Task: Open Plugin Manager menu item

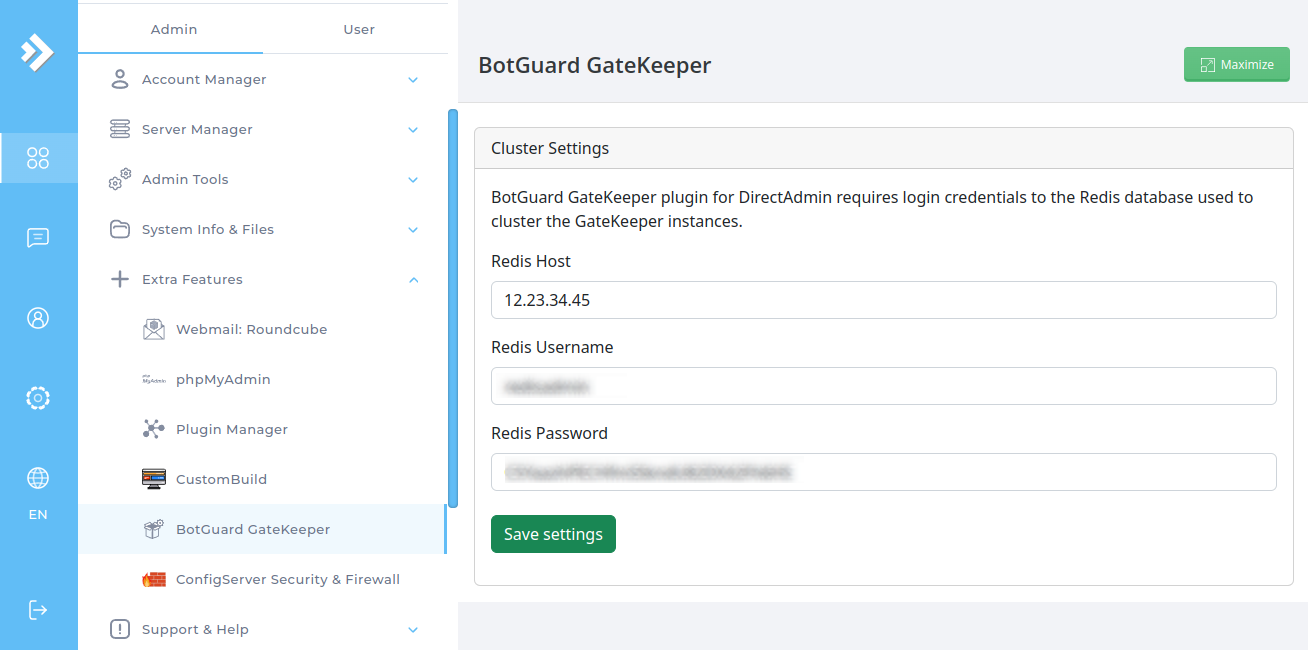Action: click(262, 429)
